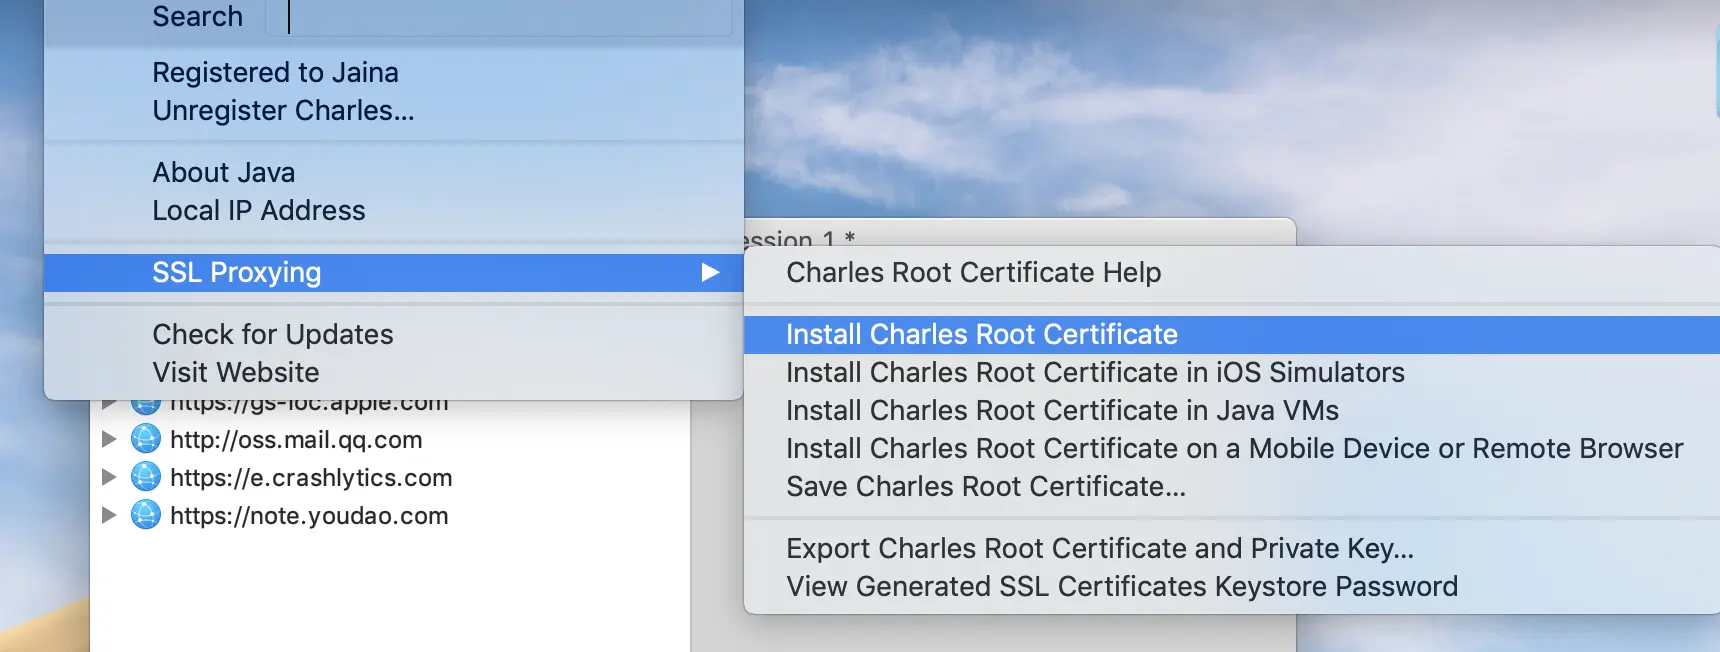Select the https://note.youdao.com host row
The width and height of the screenshot is (1720, 652).
click(x=390, y=515)
